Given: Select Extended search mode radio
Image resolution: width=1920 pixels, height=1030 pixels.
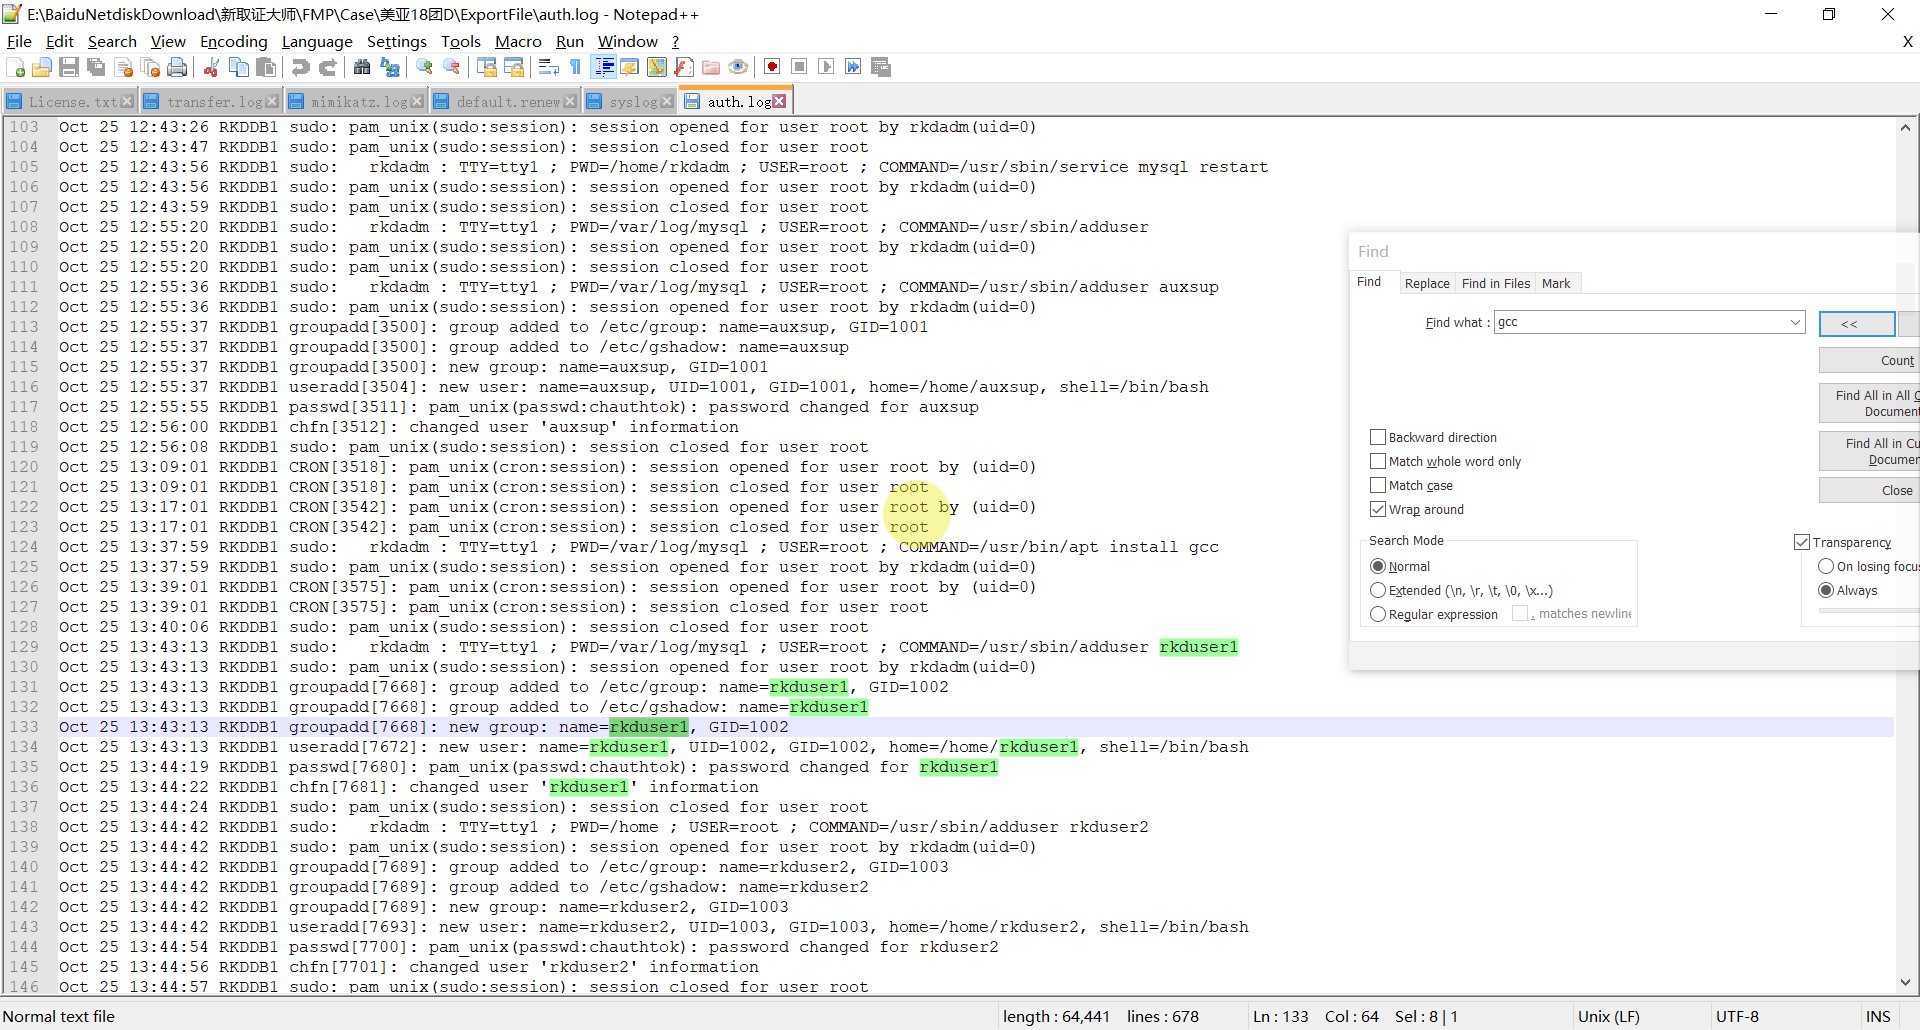Looking at the screenshot, I should pyautogui.click(x=1378, y=590).
